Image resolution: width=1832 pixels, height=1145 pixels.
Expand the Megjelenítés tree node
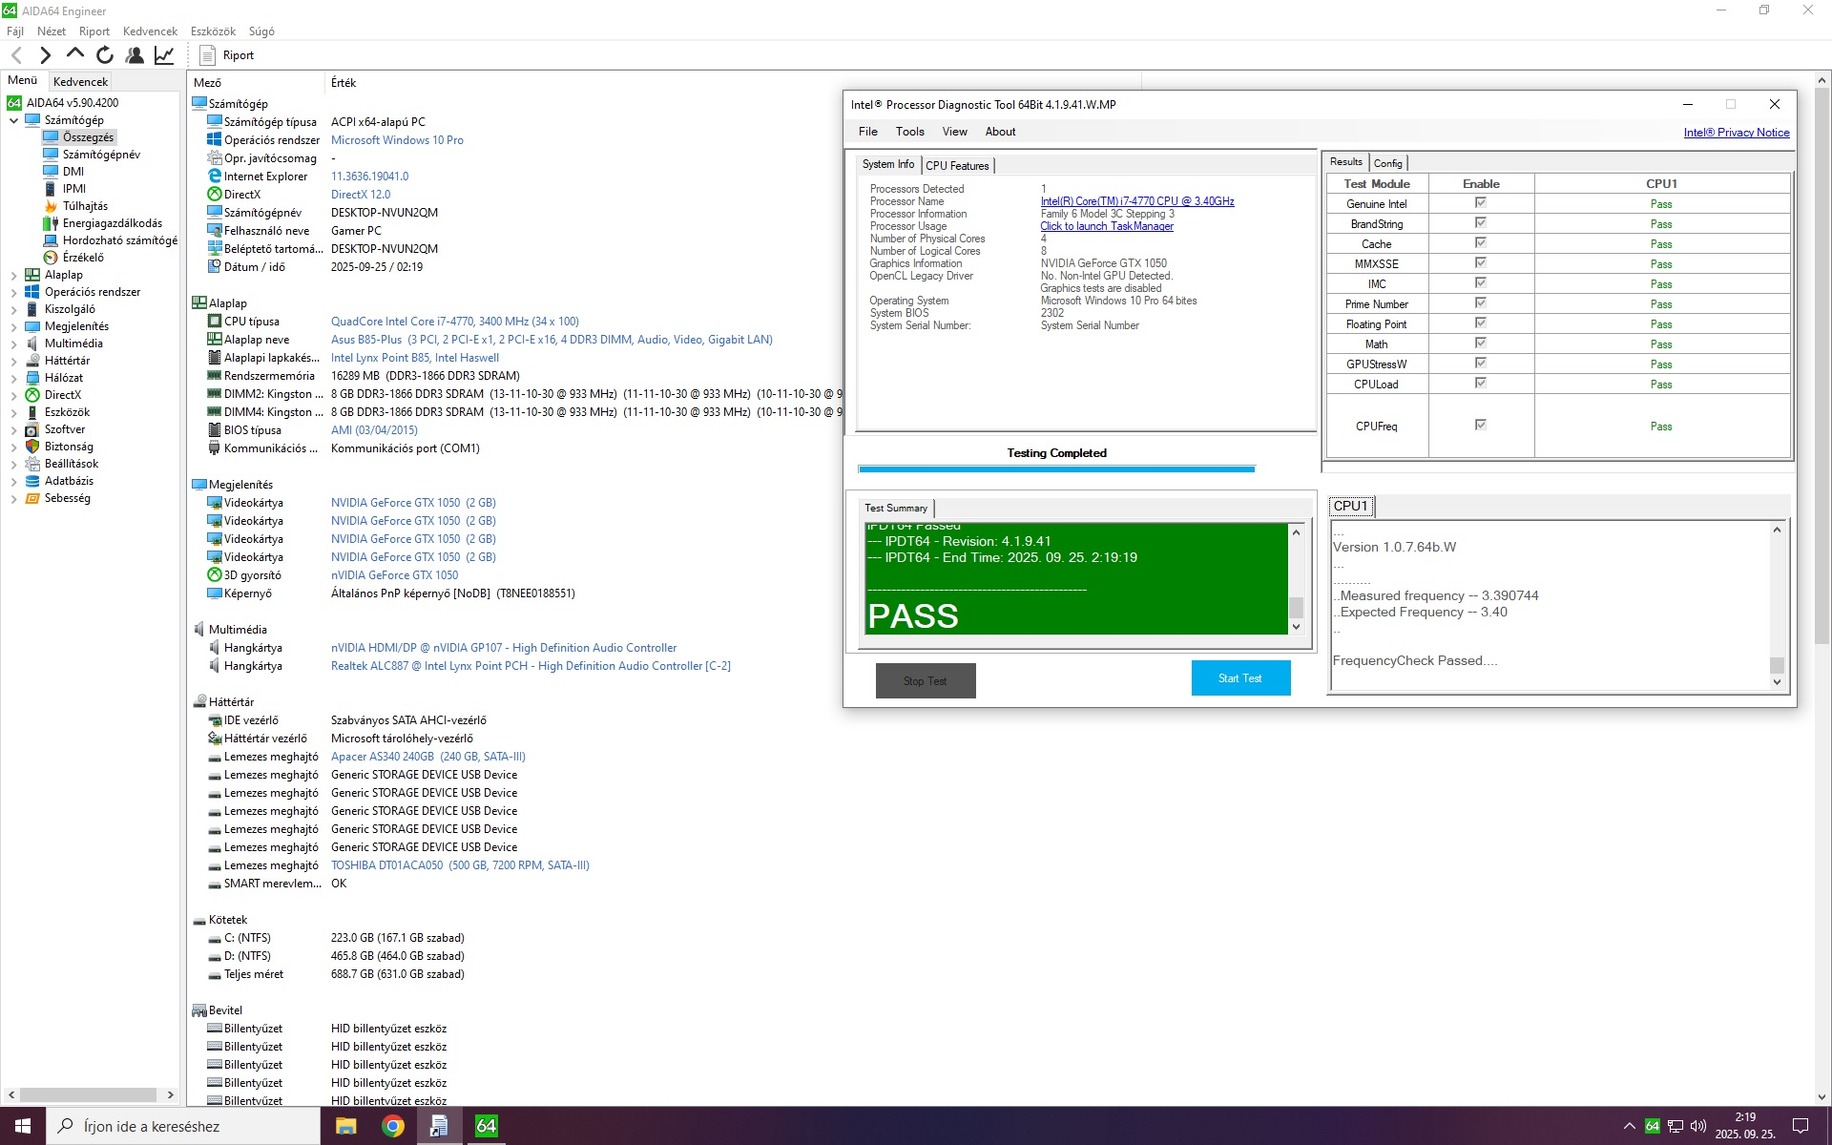click(x=14, y=326)
